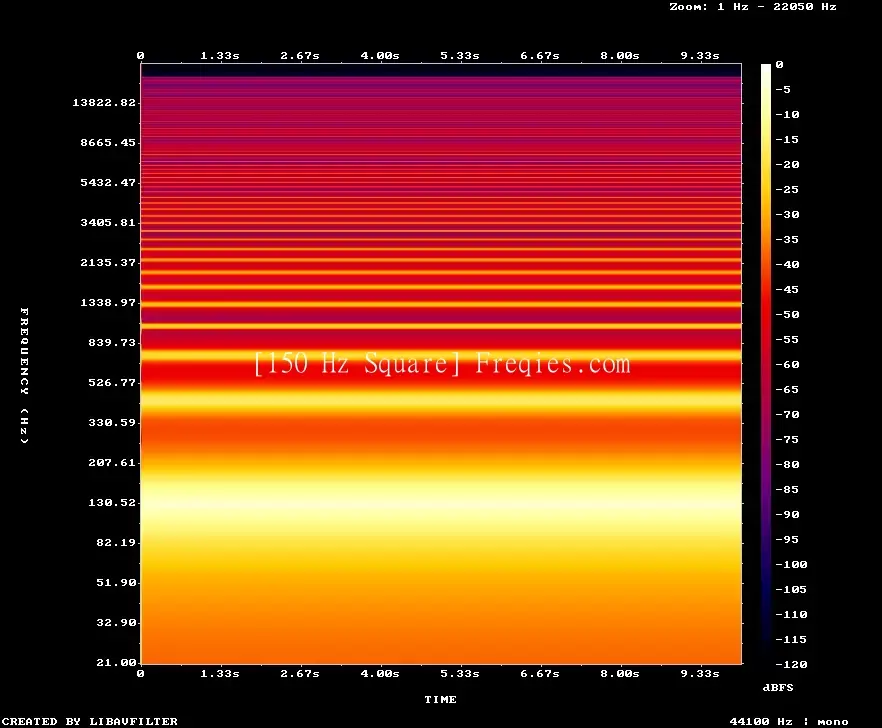The width and height of the screenshot is (882, 728).
Task: Click the -85 dBFS scale value
Action: [x=787, y=489]
